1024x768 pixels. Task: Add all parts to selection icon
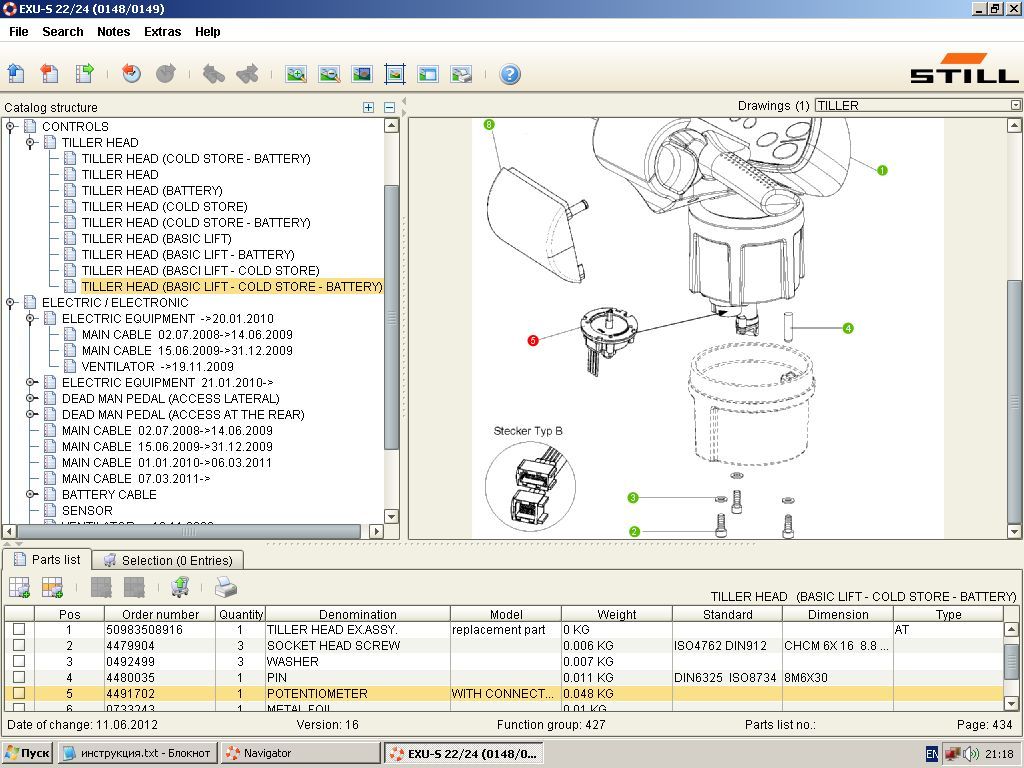[19, 587]
